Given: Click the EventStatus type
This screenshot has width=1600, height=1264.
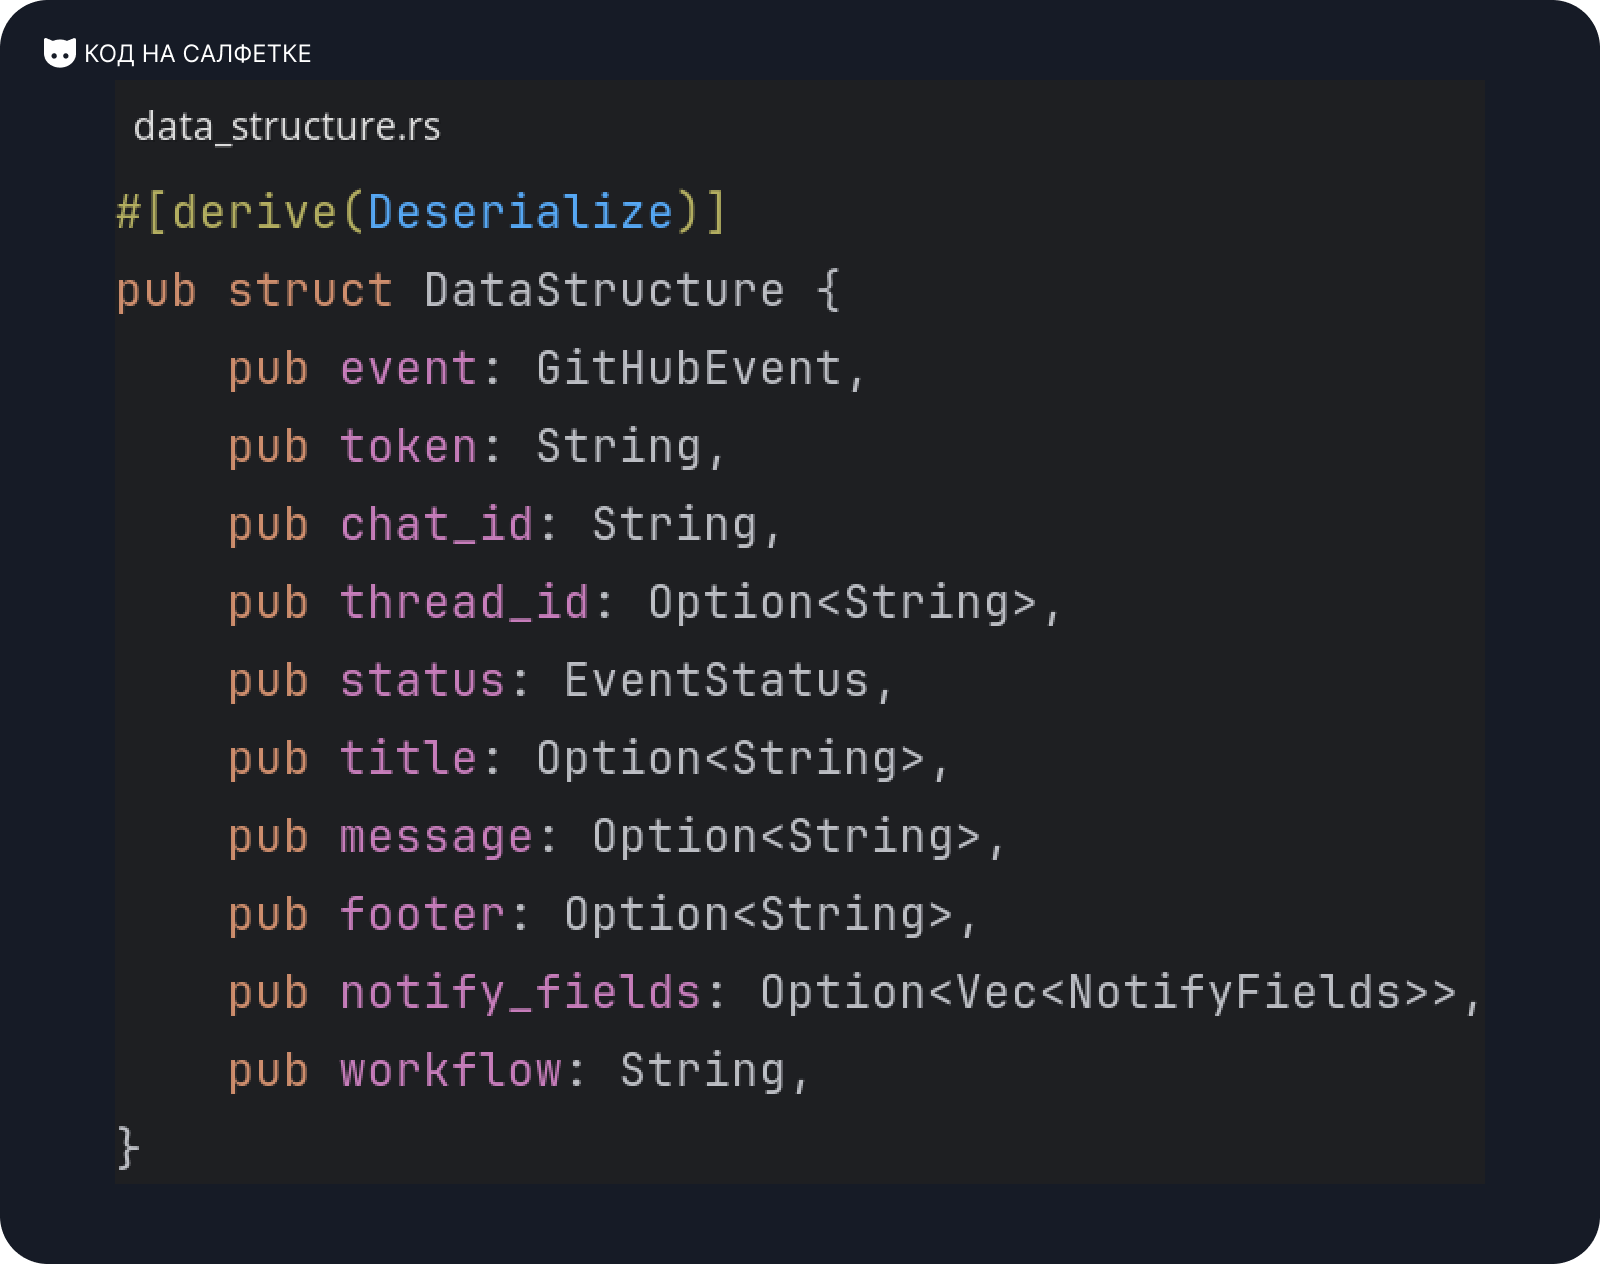Looking at the screenshot, I should [716, 680].
